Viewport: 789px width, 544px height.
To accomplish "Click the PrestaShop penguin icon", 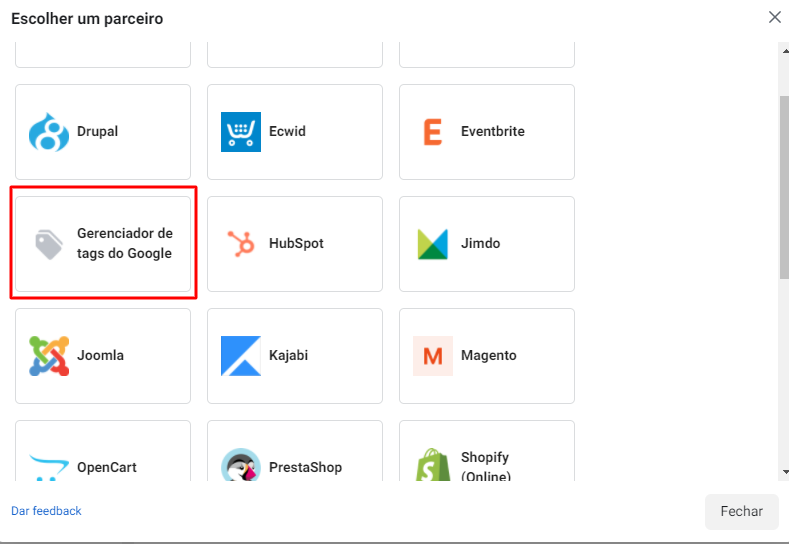I will [241, 464].
